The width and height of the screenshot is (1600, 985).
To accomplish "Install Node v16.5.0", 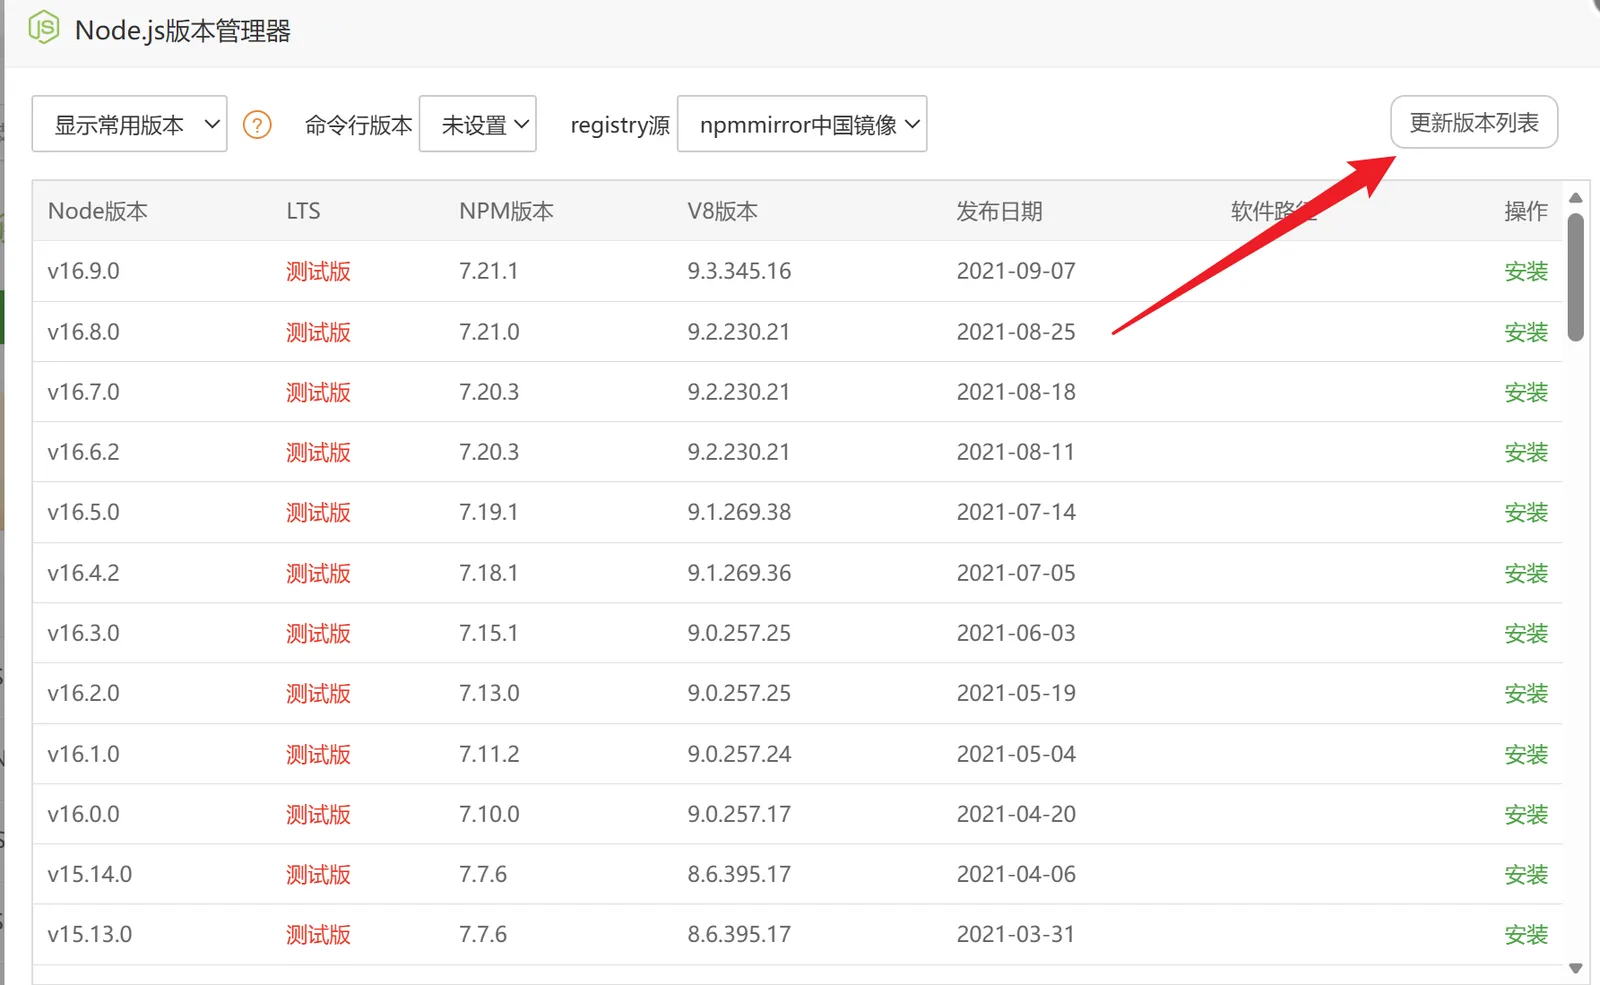I will pos(1526,512).
